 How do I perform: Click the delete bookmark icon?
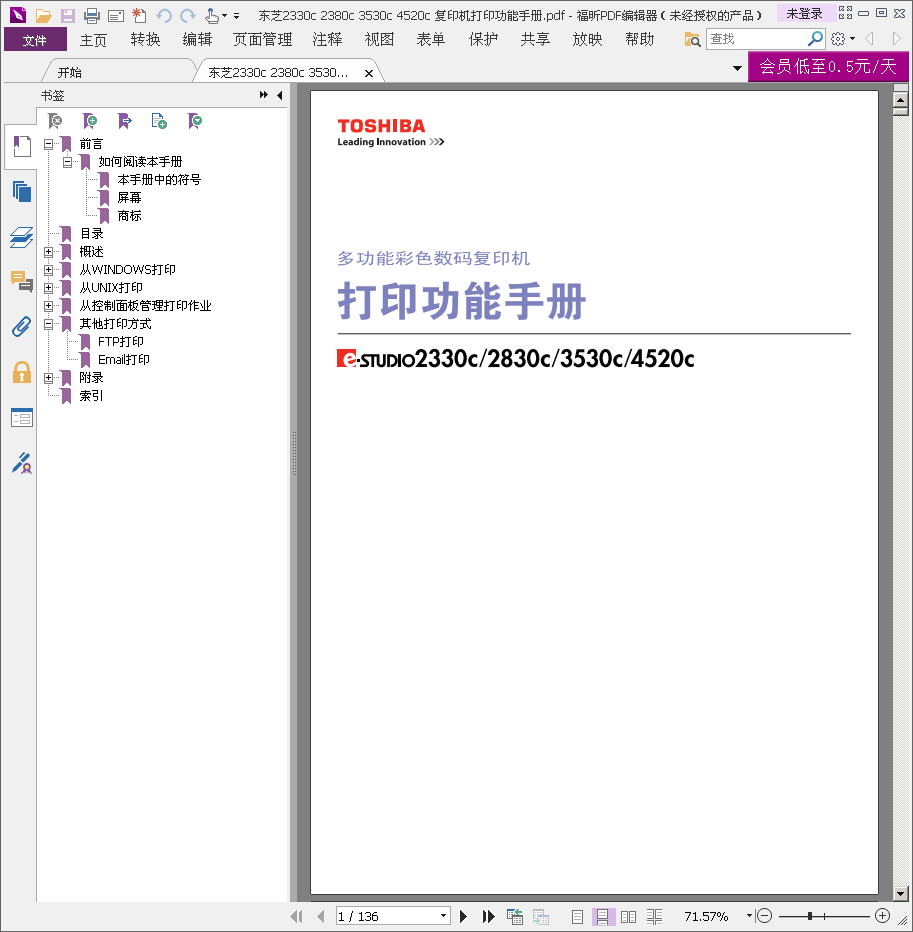pos(55,121)
